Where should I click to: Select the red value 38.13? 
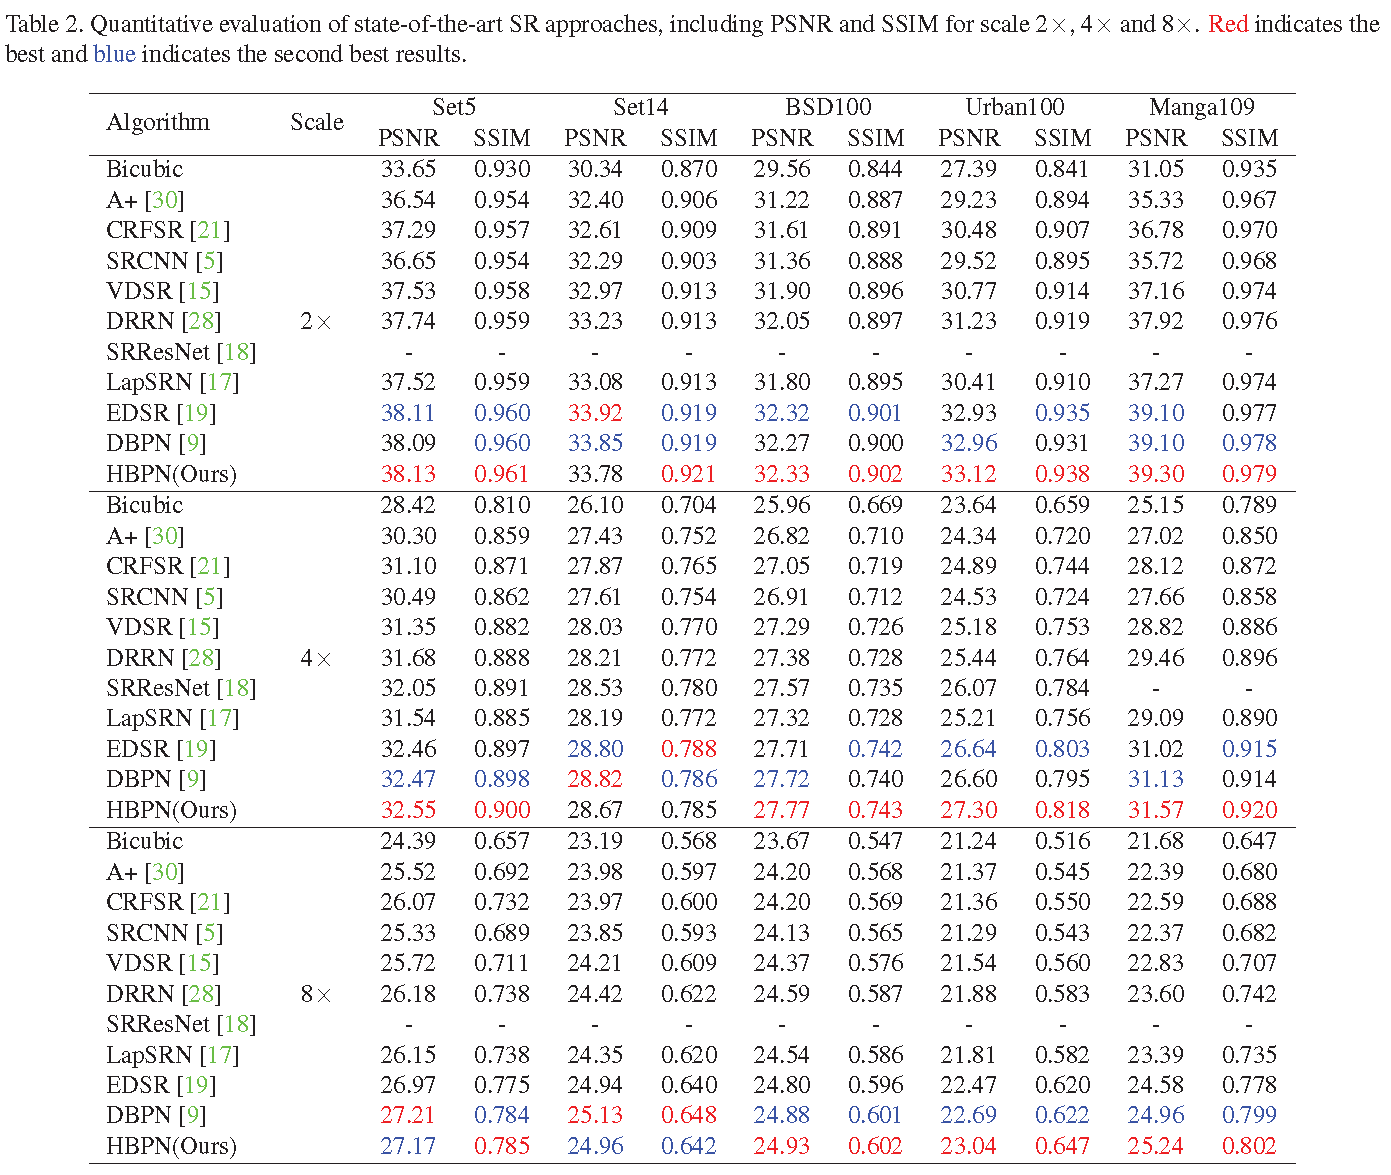point(408,474)
